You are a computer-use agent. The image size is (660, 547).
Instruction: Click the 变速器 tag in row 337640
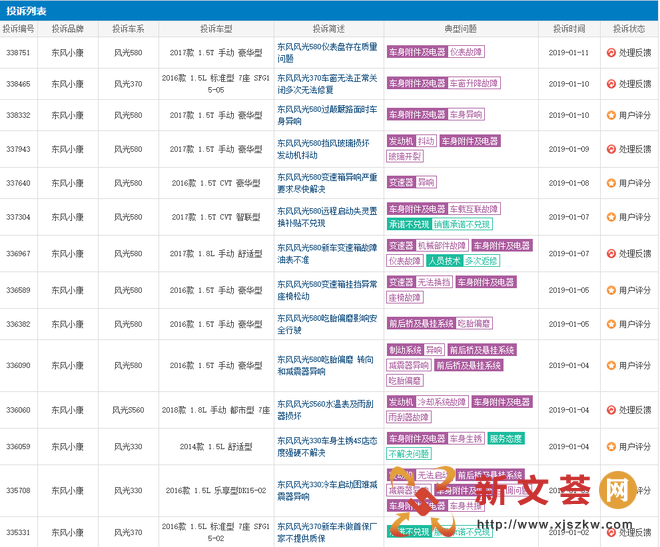tap(401, 182)
